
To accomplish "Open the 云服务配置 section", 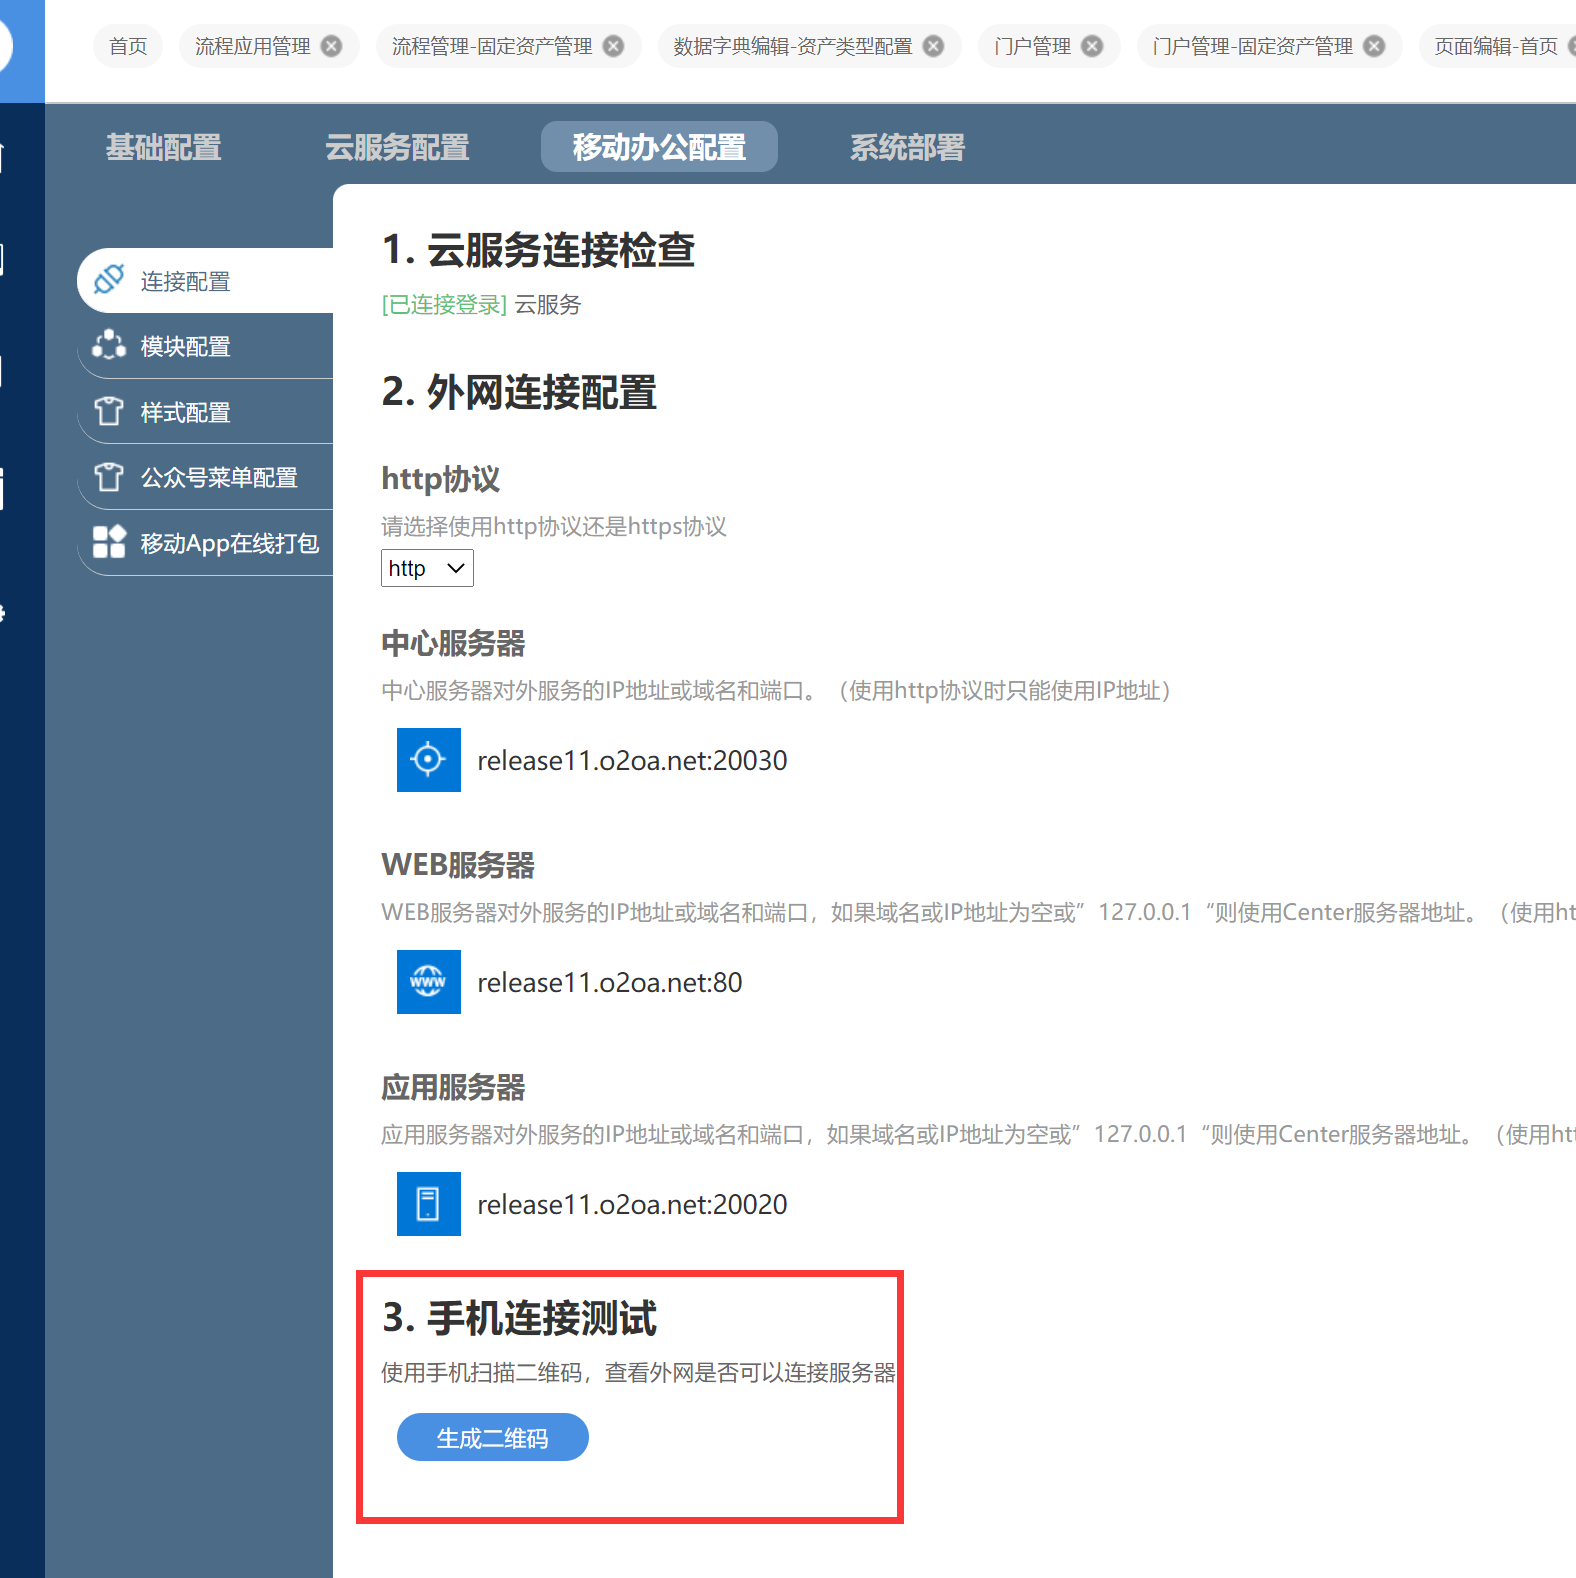I will pyautogui.click(x=397, y=147).
